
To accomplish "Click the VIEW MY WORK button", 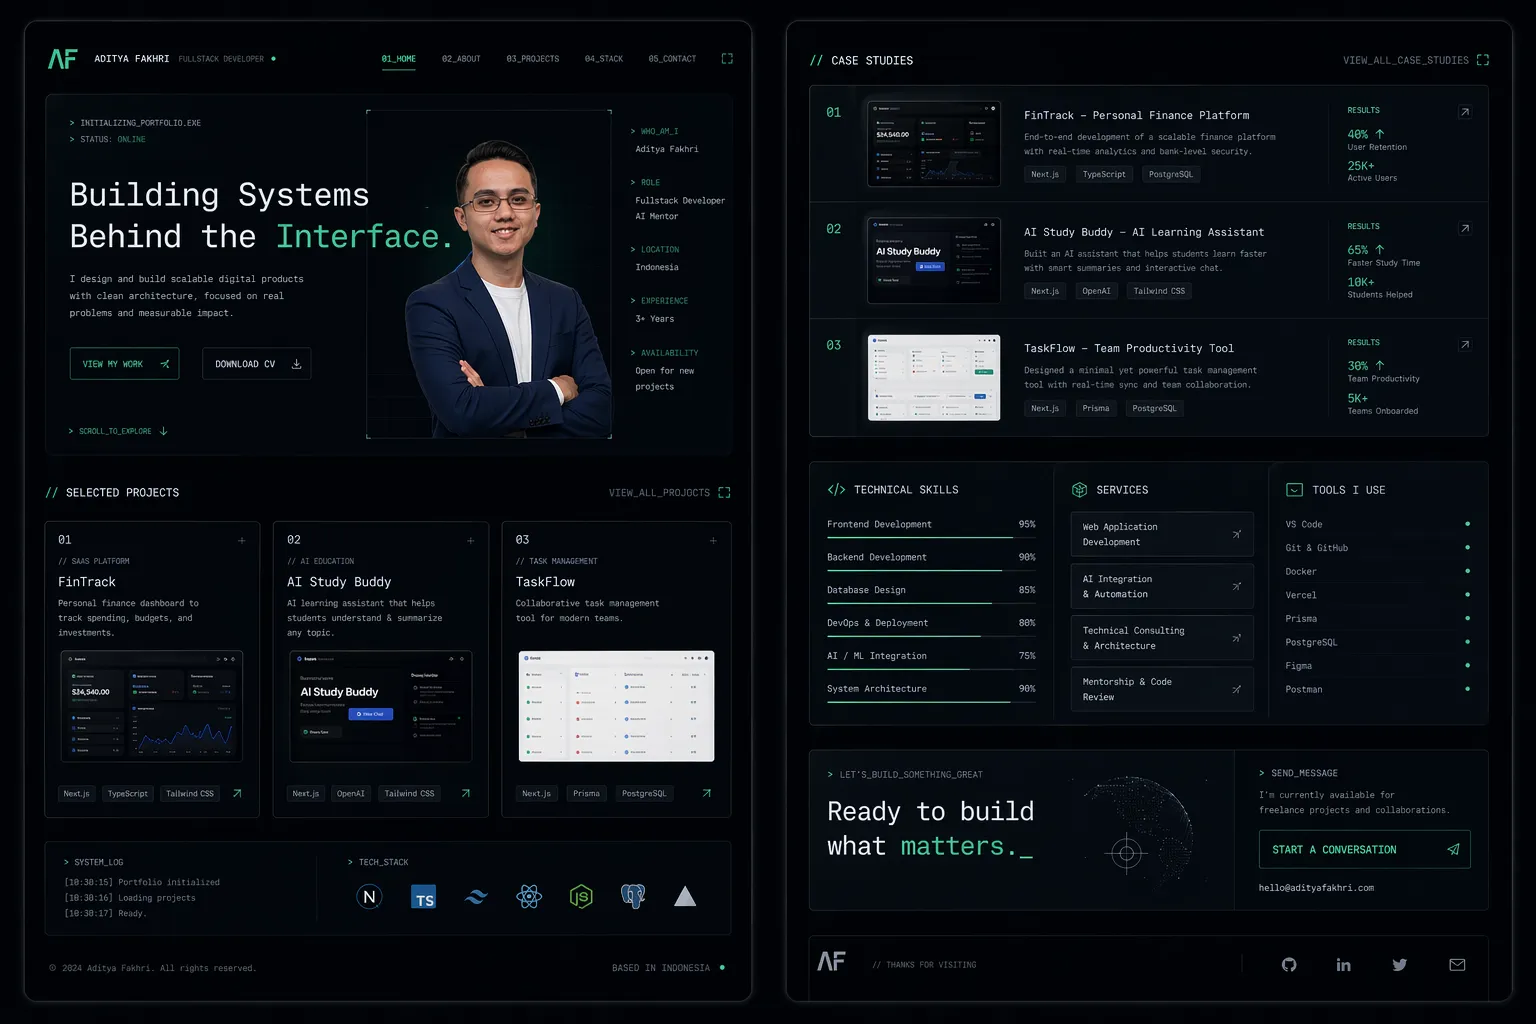I will click(124, 363).
